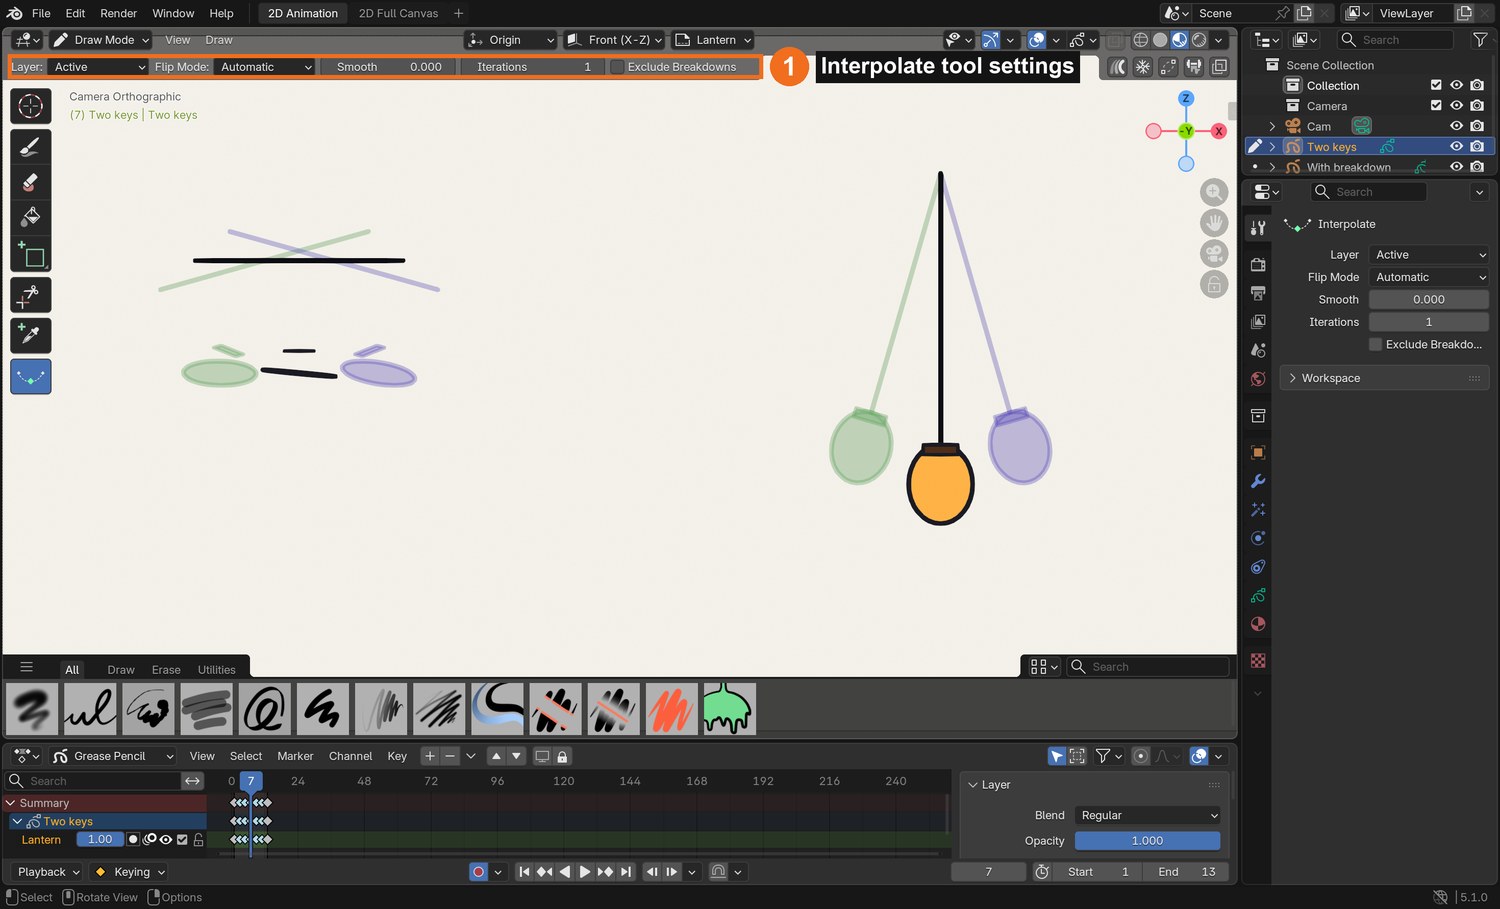Open the Modifiers wrench tab
This screenshot has height=909, width=1500.
pyautogui.click(x=1258, y=481)
